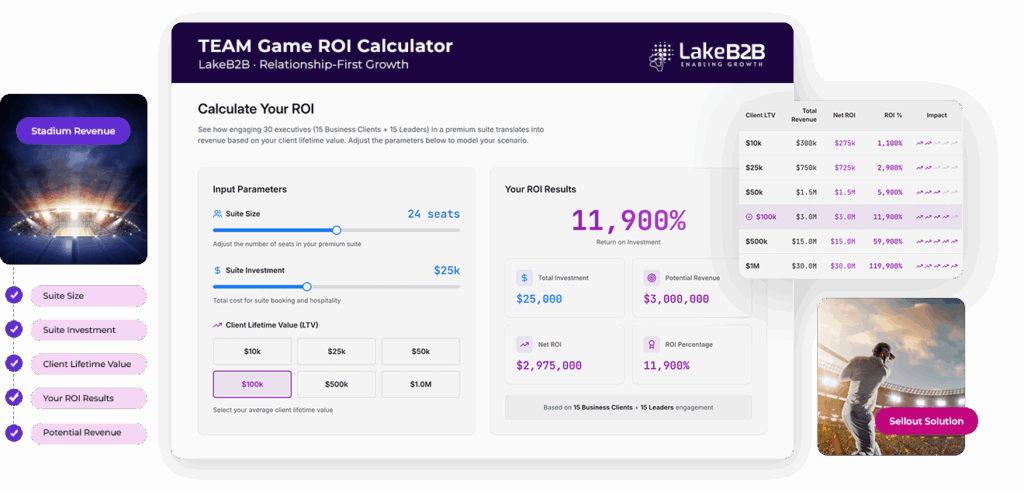Screen dimensions: 1024x492
Task: Toggle the checkmark beside Client Lifetime Value
Action: (14, 364)
